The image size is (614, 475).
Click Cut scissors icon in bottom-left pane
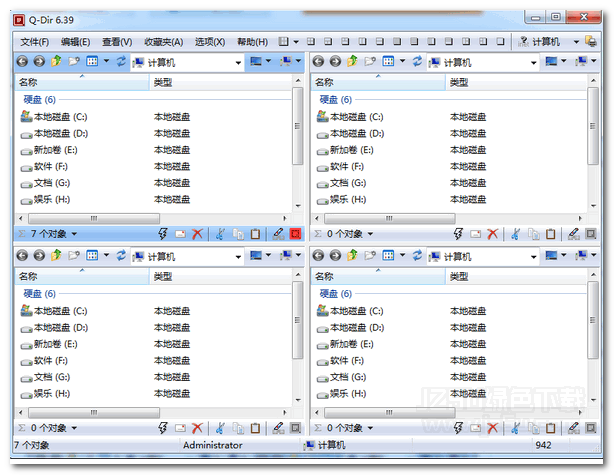click(220, 428)
